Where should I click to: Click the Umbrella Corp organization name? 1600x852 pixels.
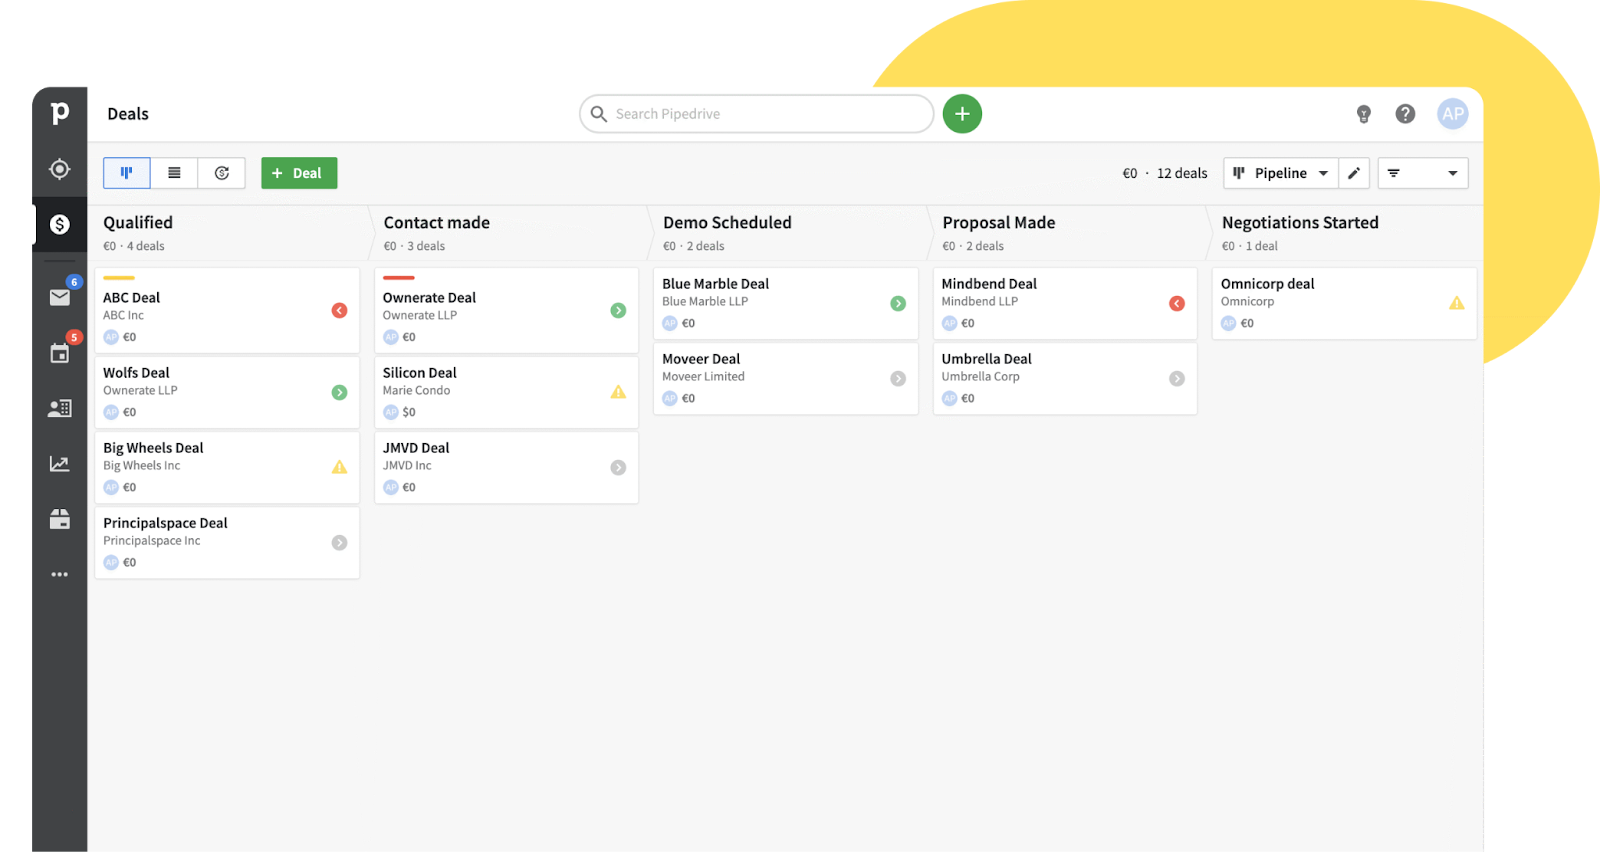point(980,377)
